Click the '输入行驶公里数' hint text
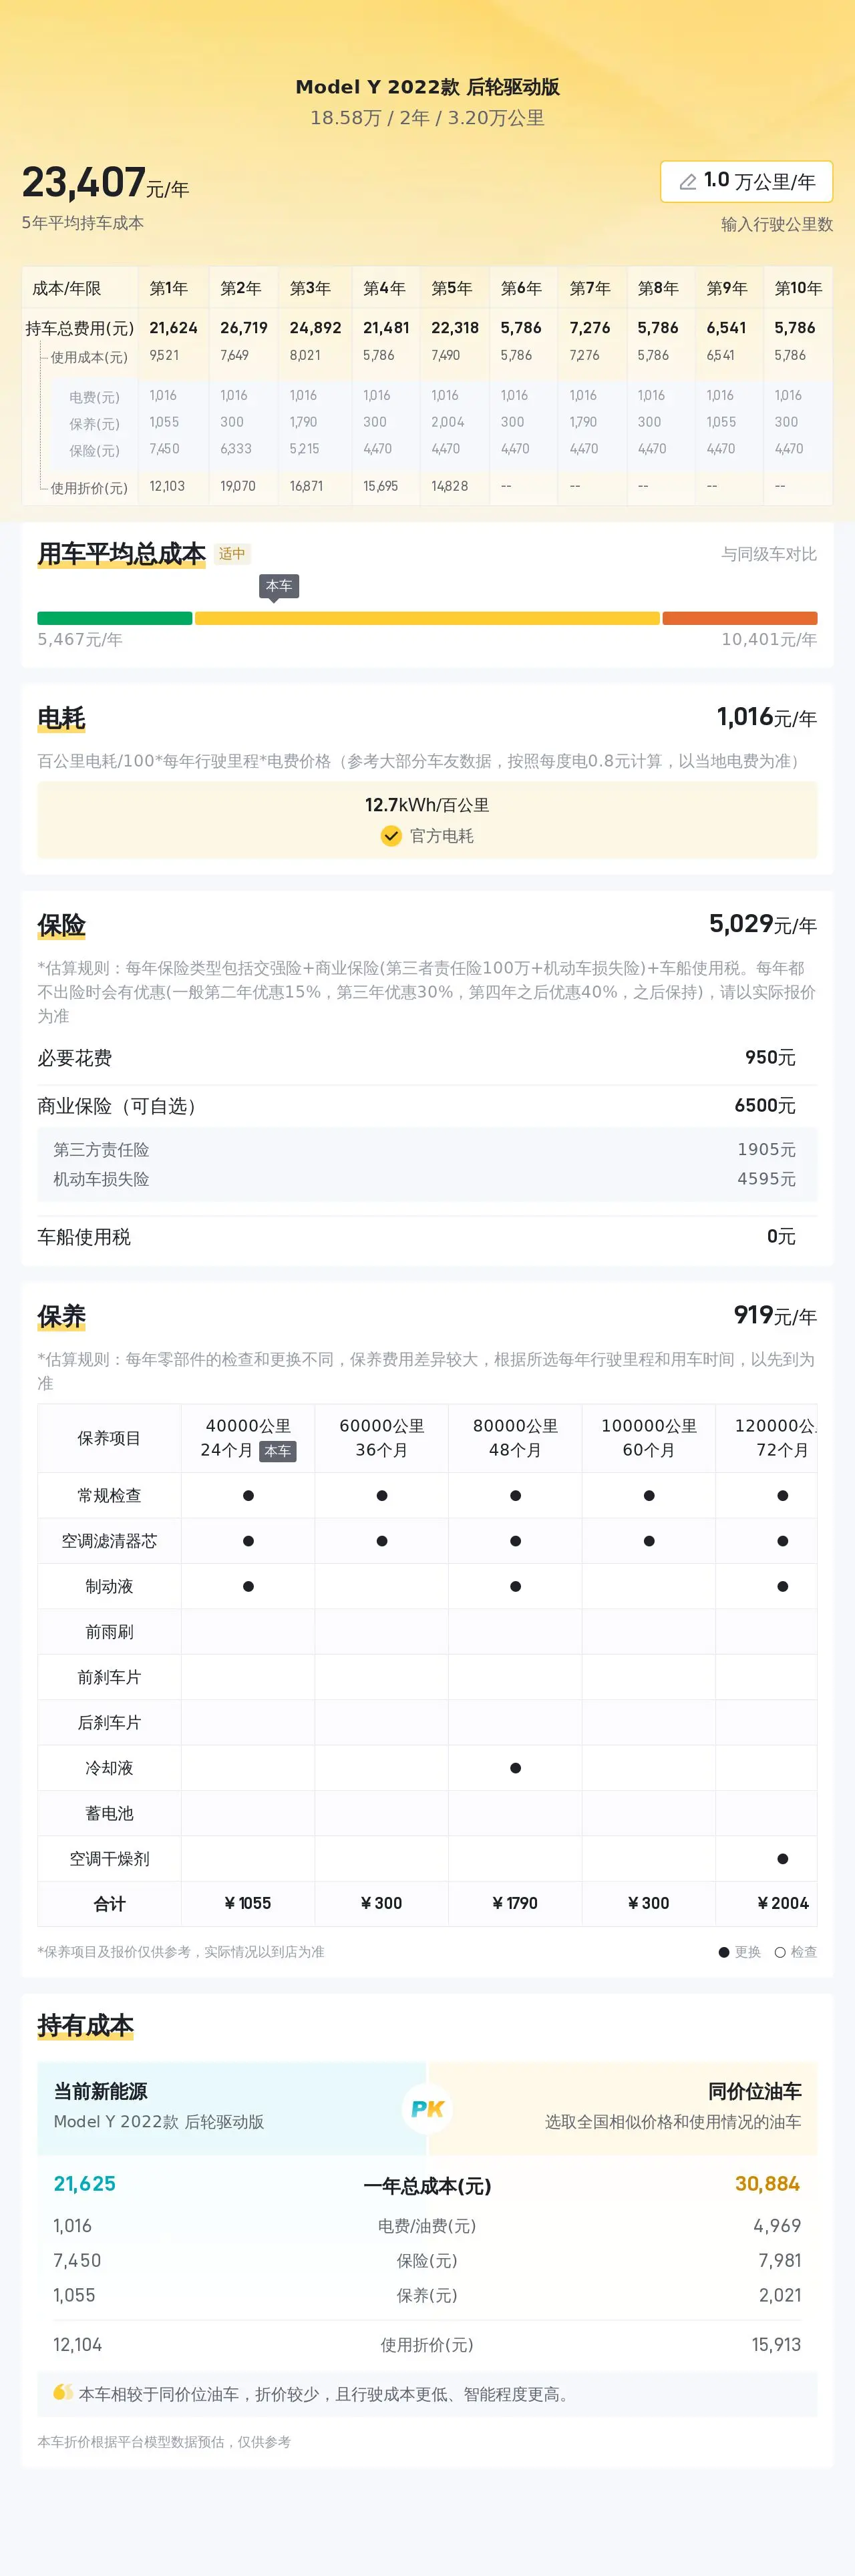The width and height of the screenshot is (855, 2576). point(776,224)
